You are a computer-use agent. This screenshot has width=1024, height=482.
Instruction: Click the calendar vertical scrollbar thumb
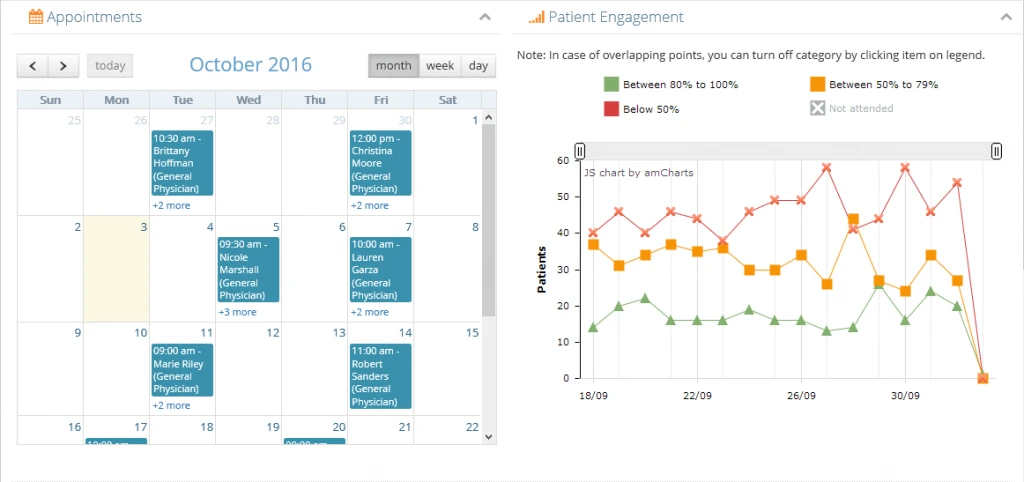point(488,220)
